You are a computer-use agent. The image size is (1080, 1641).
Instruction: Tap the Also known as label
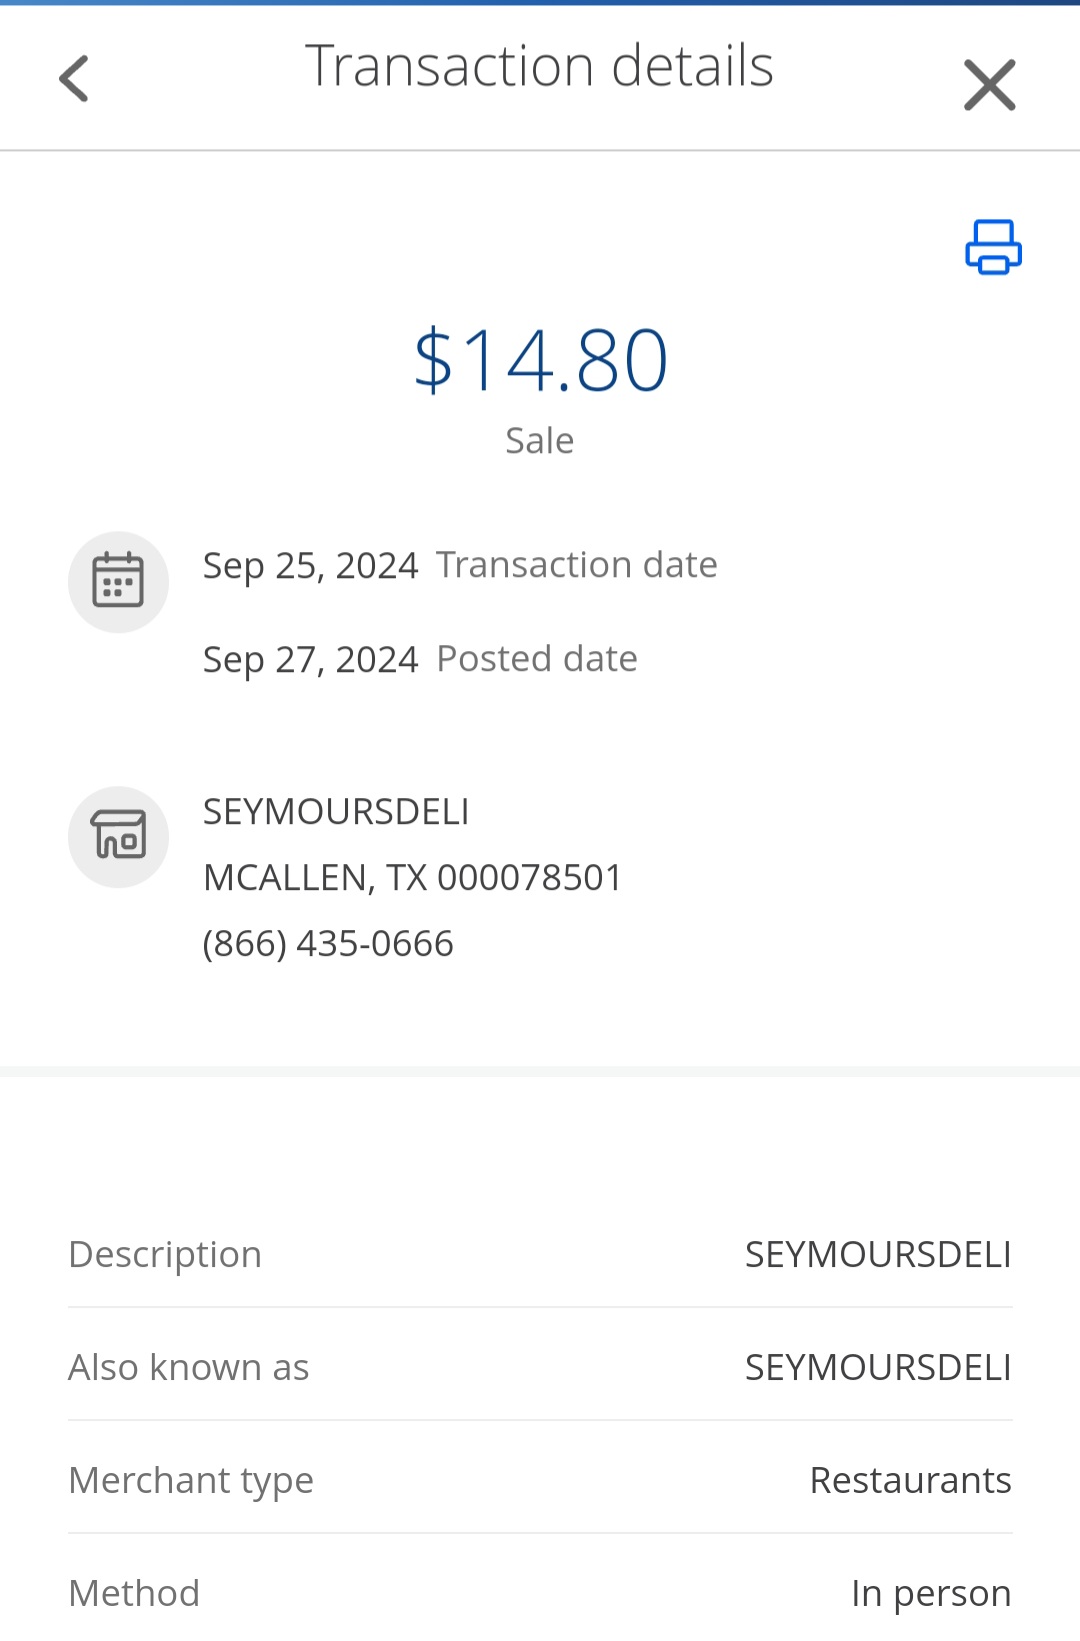(x=189, y=1368)
